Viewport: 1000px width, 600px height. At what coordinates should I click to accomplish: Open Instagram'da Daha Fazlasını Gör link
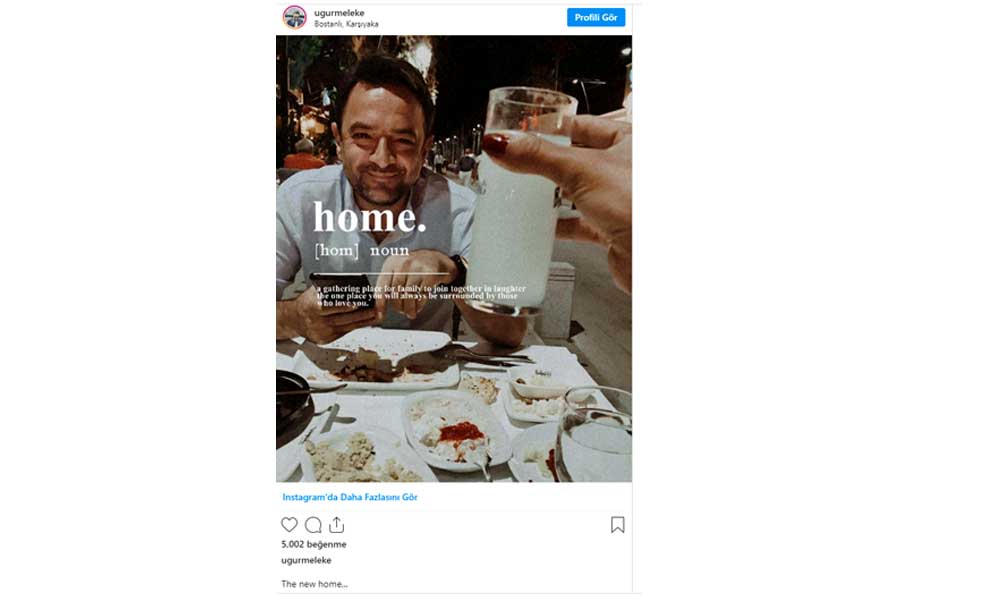click(x=350, y=497)
